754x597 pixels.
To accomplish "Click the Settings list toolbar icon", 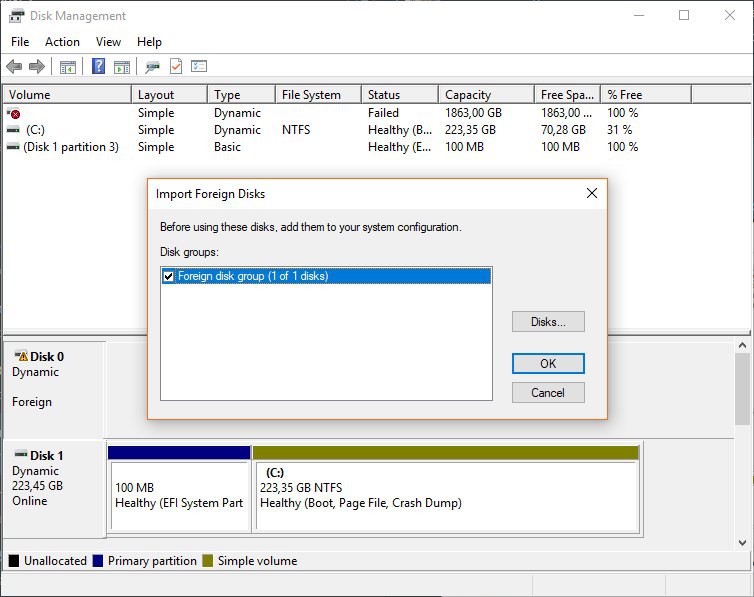I will [x=199, y=66].
